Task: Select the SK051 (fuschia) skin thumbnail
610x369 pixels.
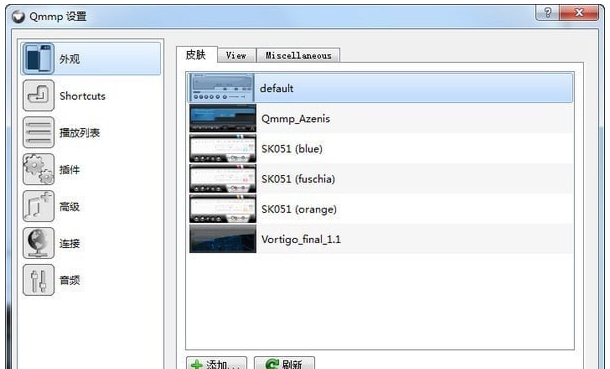Action: tap(223, 179)
